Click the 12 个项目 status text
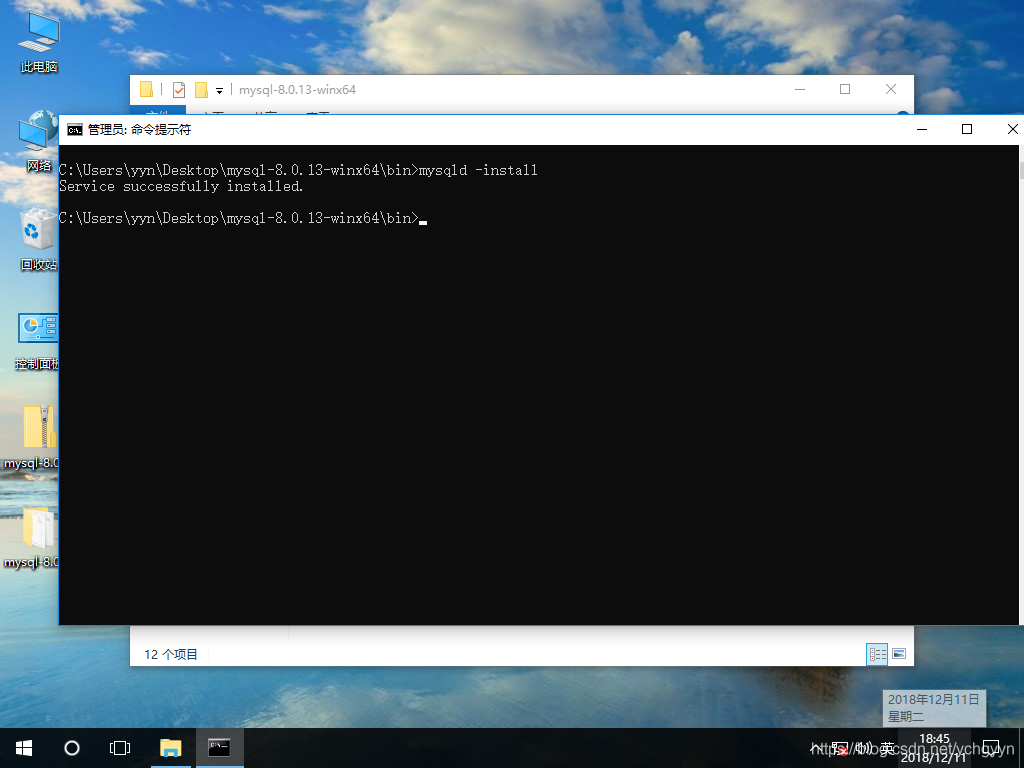Screen dimensions: 1024x768 pyautogui.click(x=170, y=654)
